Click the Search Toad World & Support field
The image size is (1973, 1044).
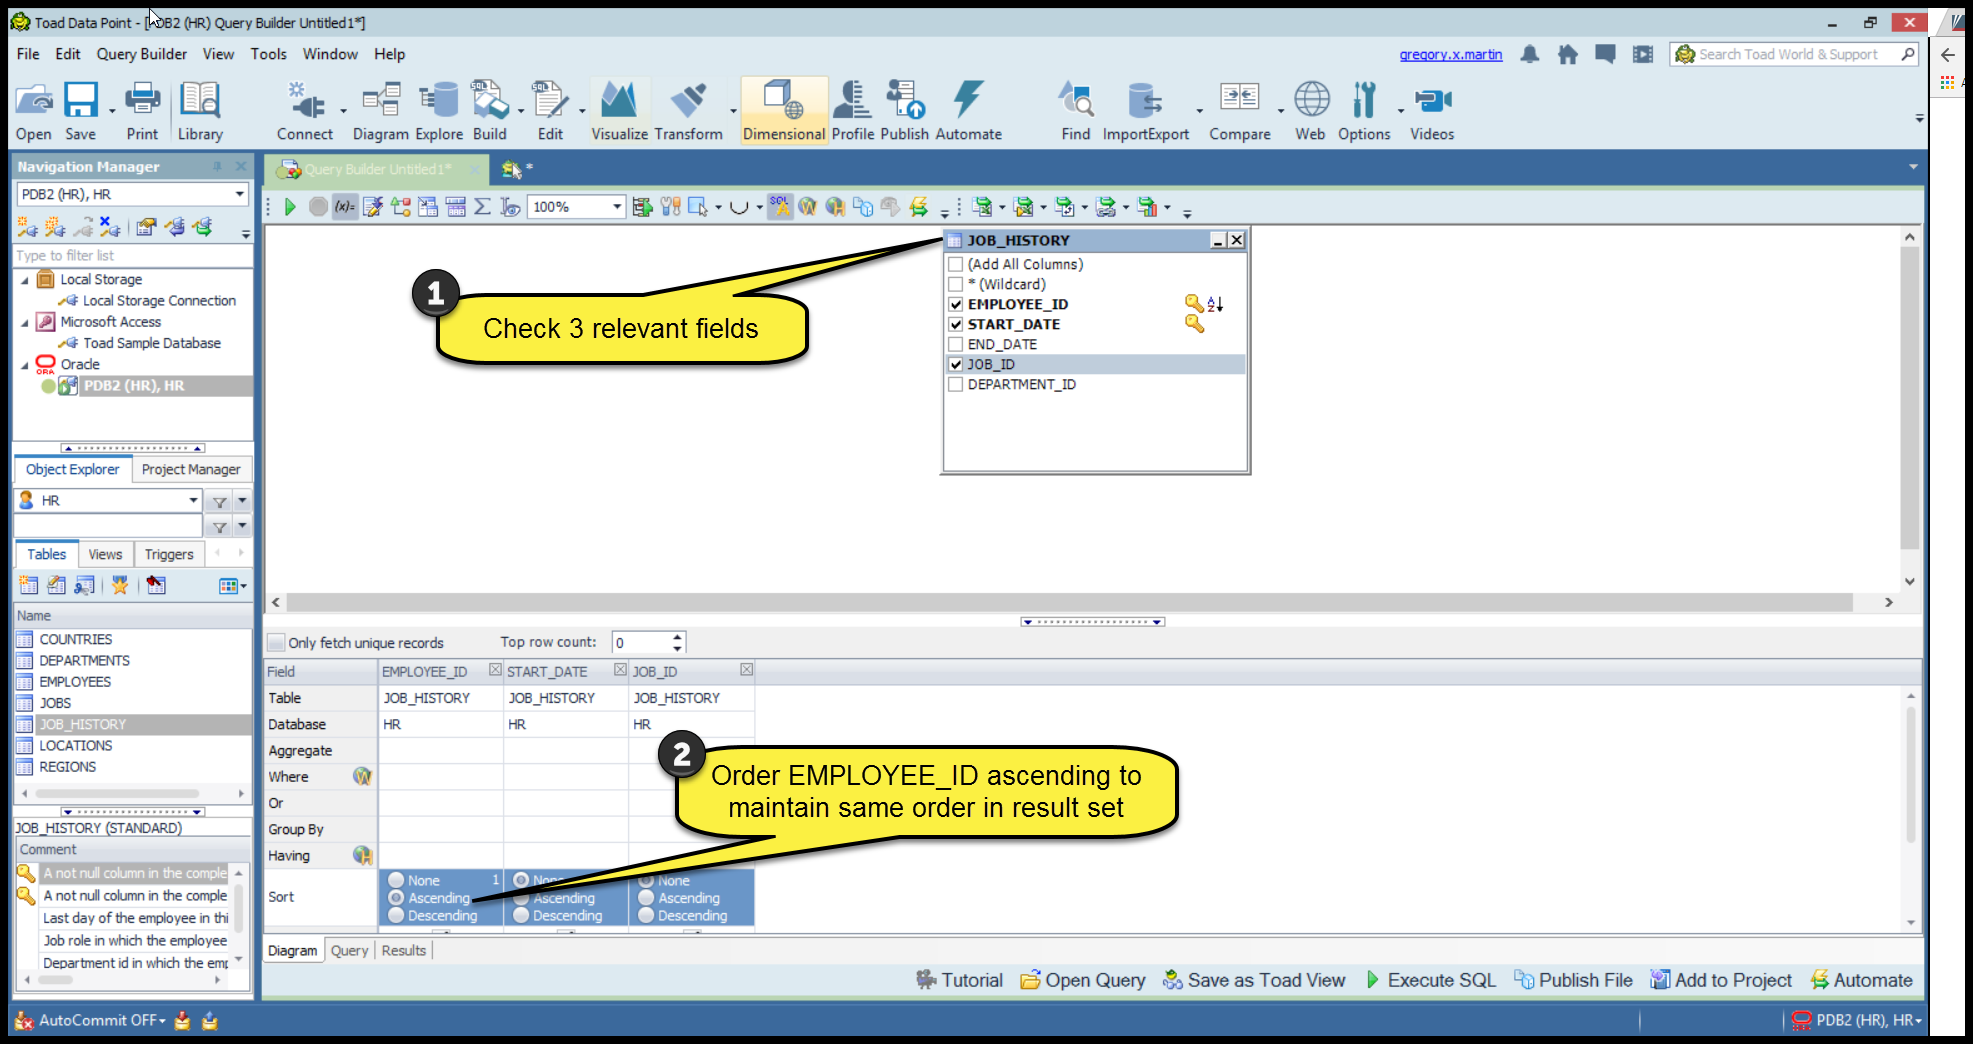[x=1795, y=54]
